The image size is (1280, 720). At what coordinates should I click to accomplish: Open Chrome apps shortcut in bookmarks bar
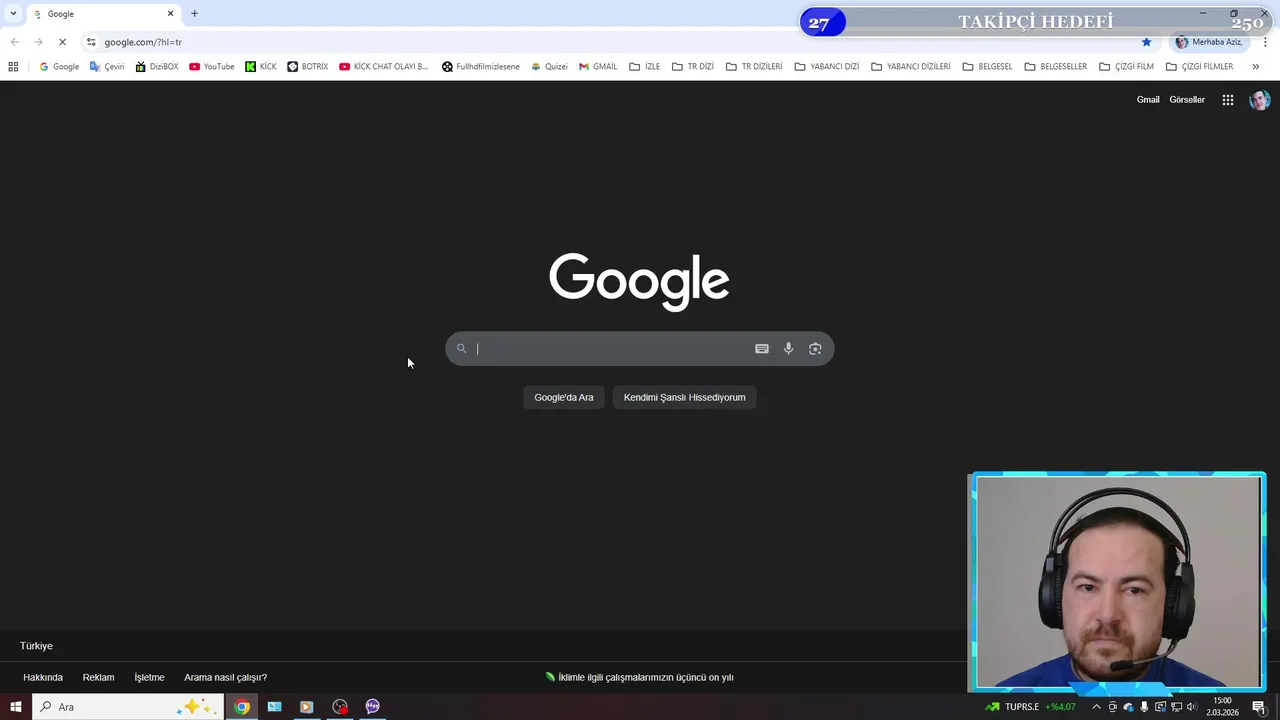[13, 67]
